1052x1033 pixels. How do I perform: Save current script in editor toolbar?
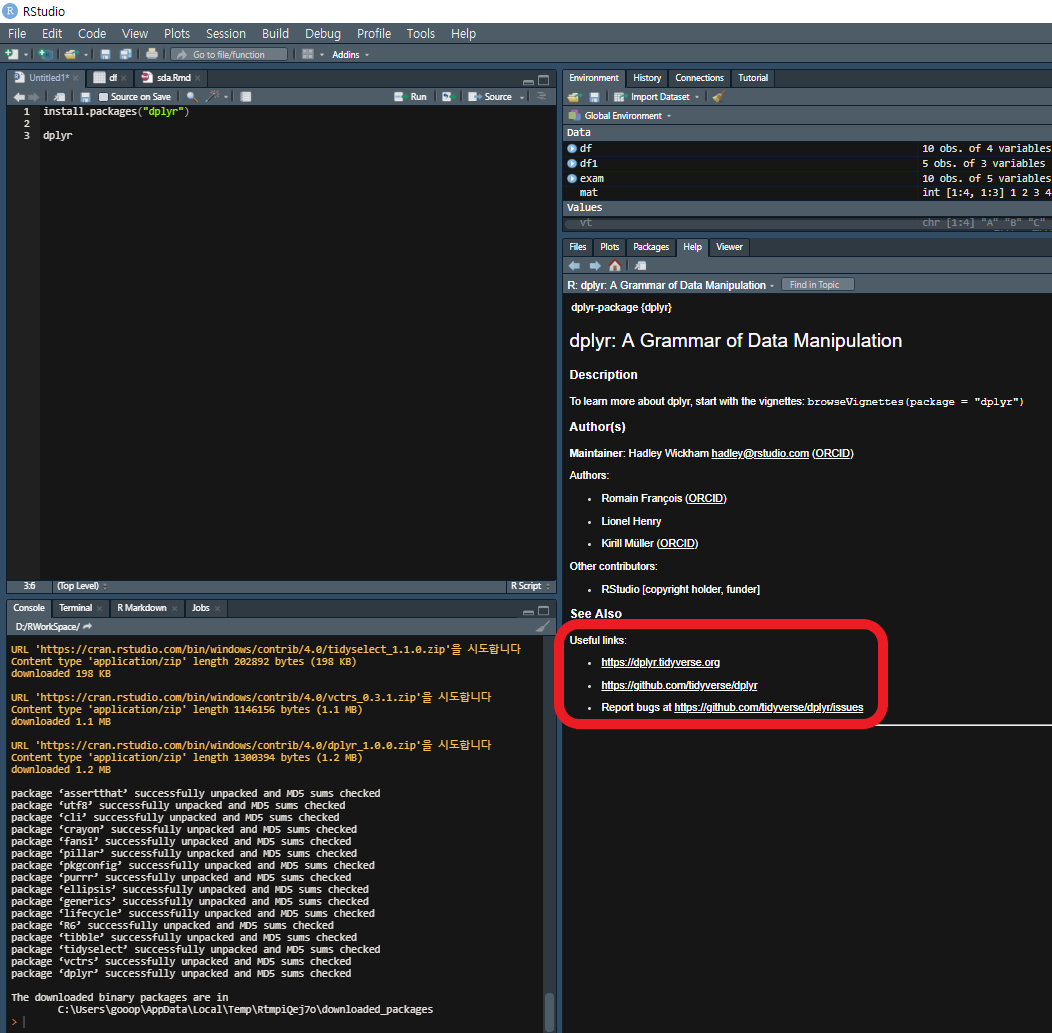pyautogui.click(x=85, y=97)
